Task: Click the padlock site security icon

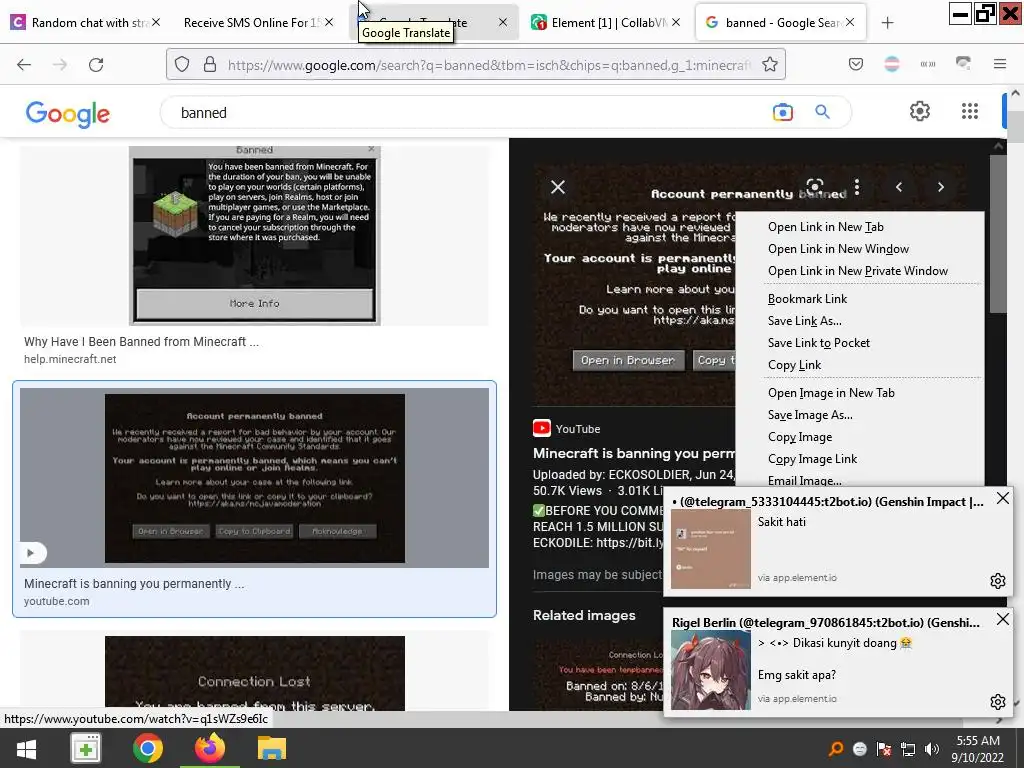Action: pos(210,64)
